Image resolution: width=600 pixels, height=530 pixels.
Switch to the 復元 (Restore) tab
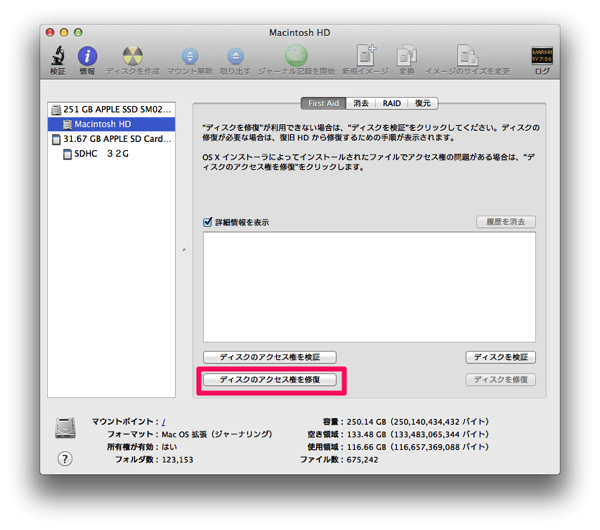click(x=423, y=103)
